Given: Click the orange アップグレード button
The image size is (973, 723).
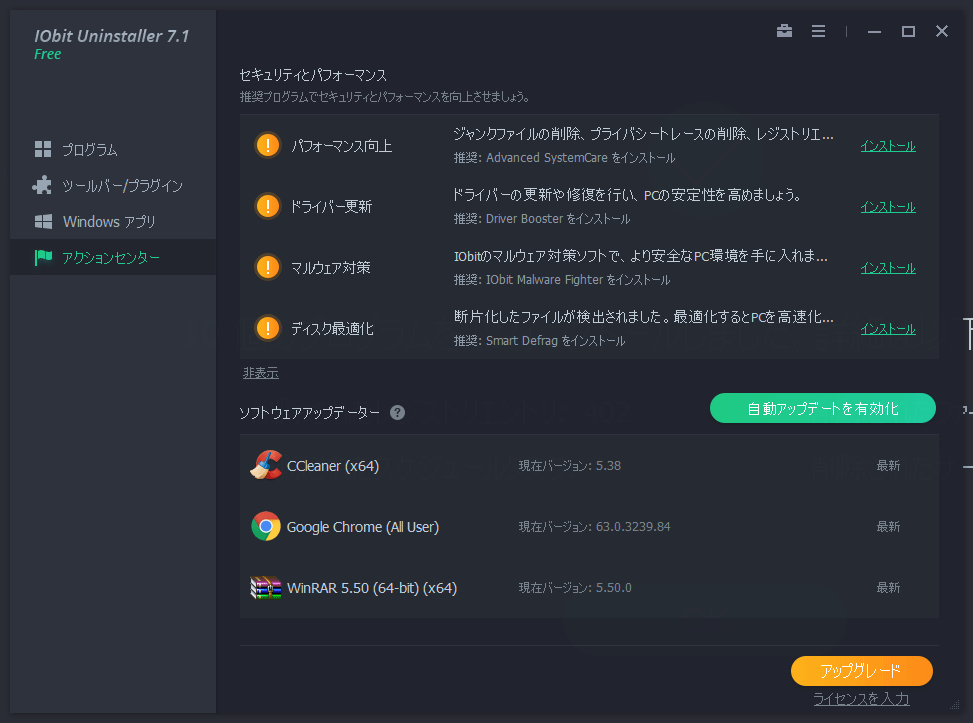Looking at the screenshot, I should (x=861, y=671).
